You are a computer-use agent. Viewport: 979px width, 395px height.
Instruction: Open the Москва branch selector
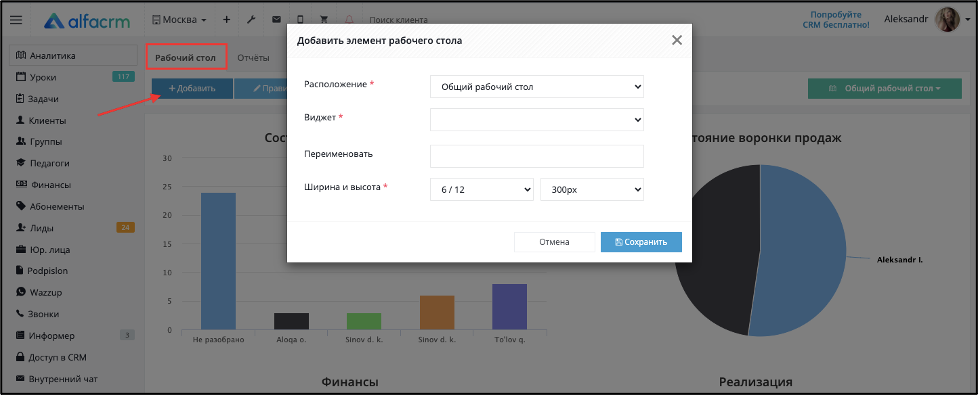[x=179, y=19]
